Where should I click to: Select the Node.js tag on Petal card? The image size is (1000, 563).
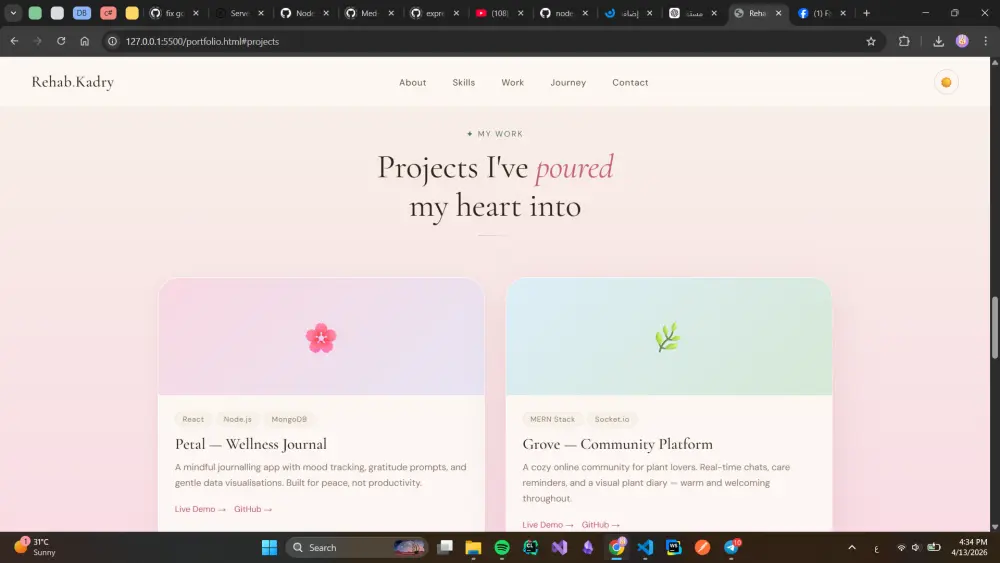[237, 419]
